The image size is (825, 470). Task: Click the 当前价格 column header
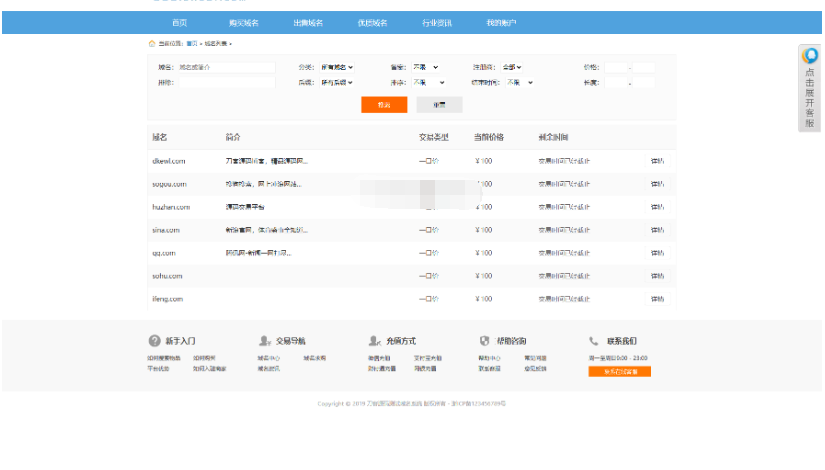point(489,137)
